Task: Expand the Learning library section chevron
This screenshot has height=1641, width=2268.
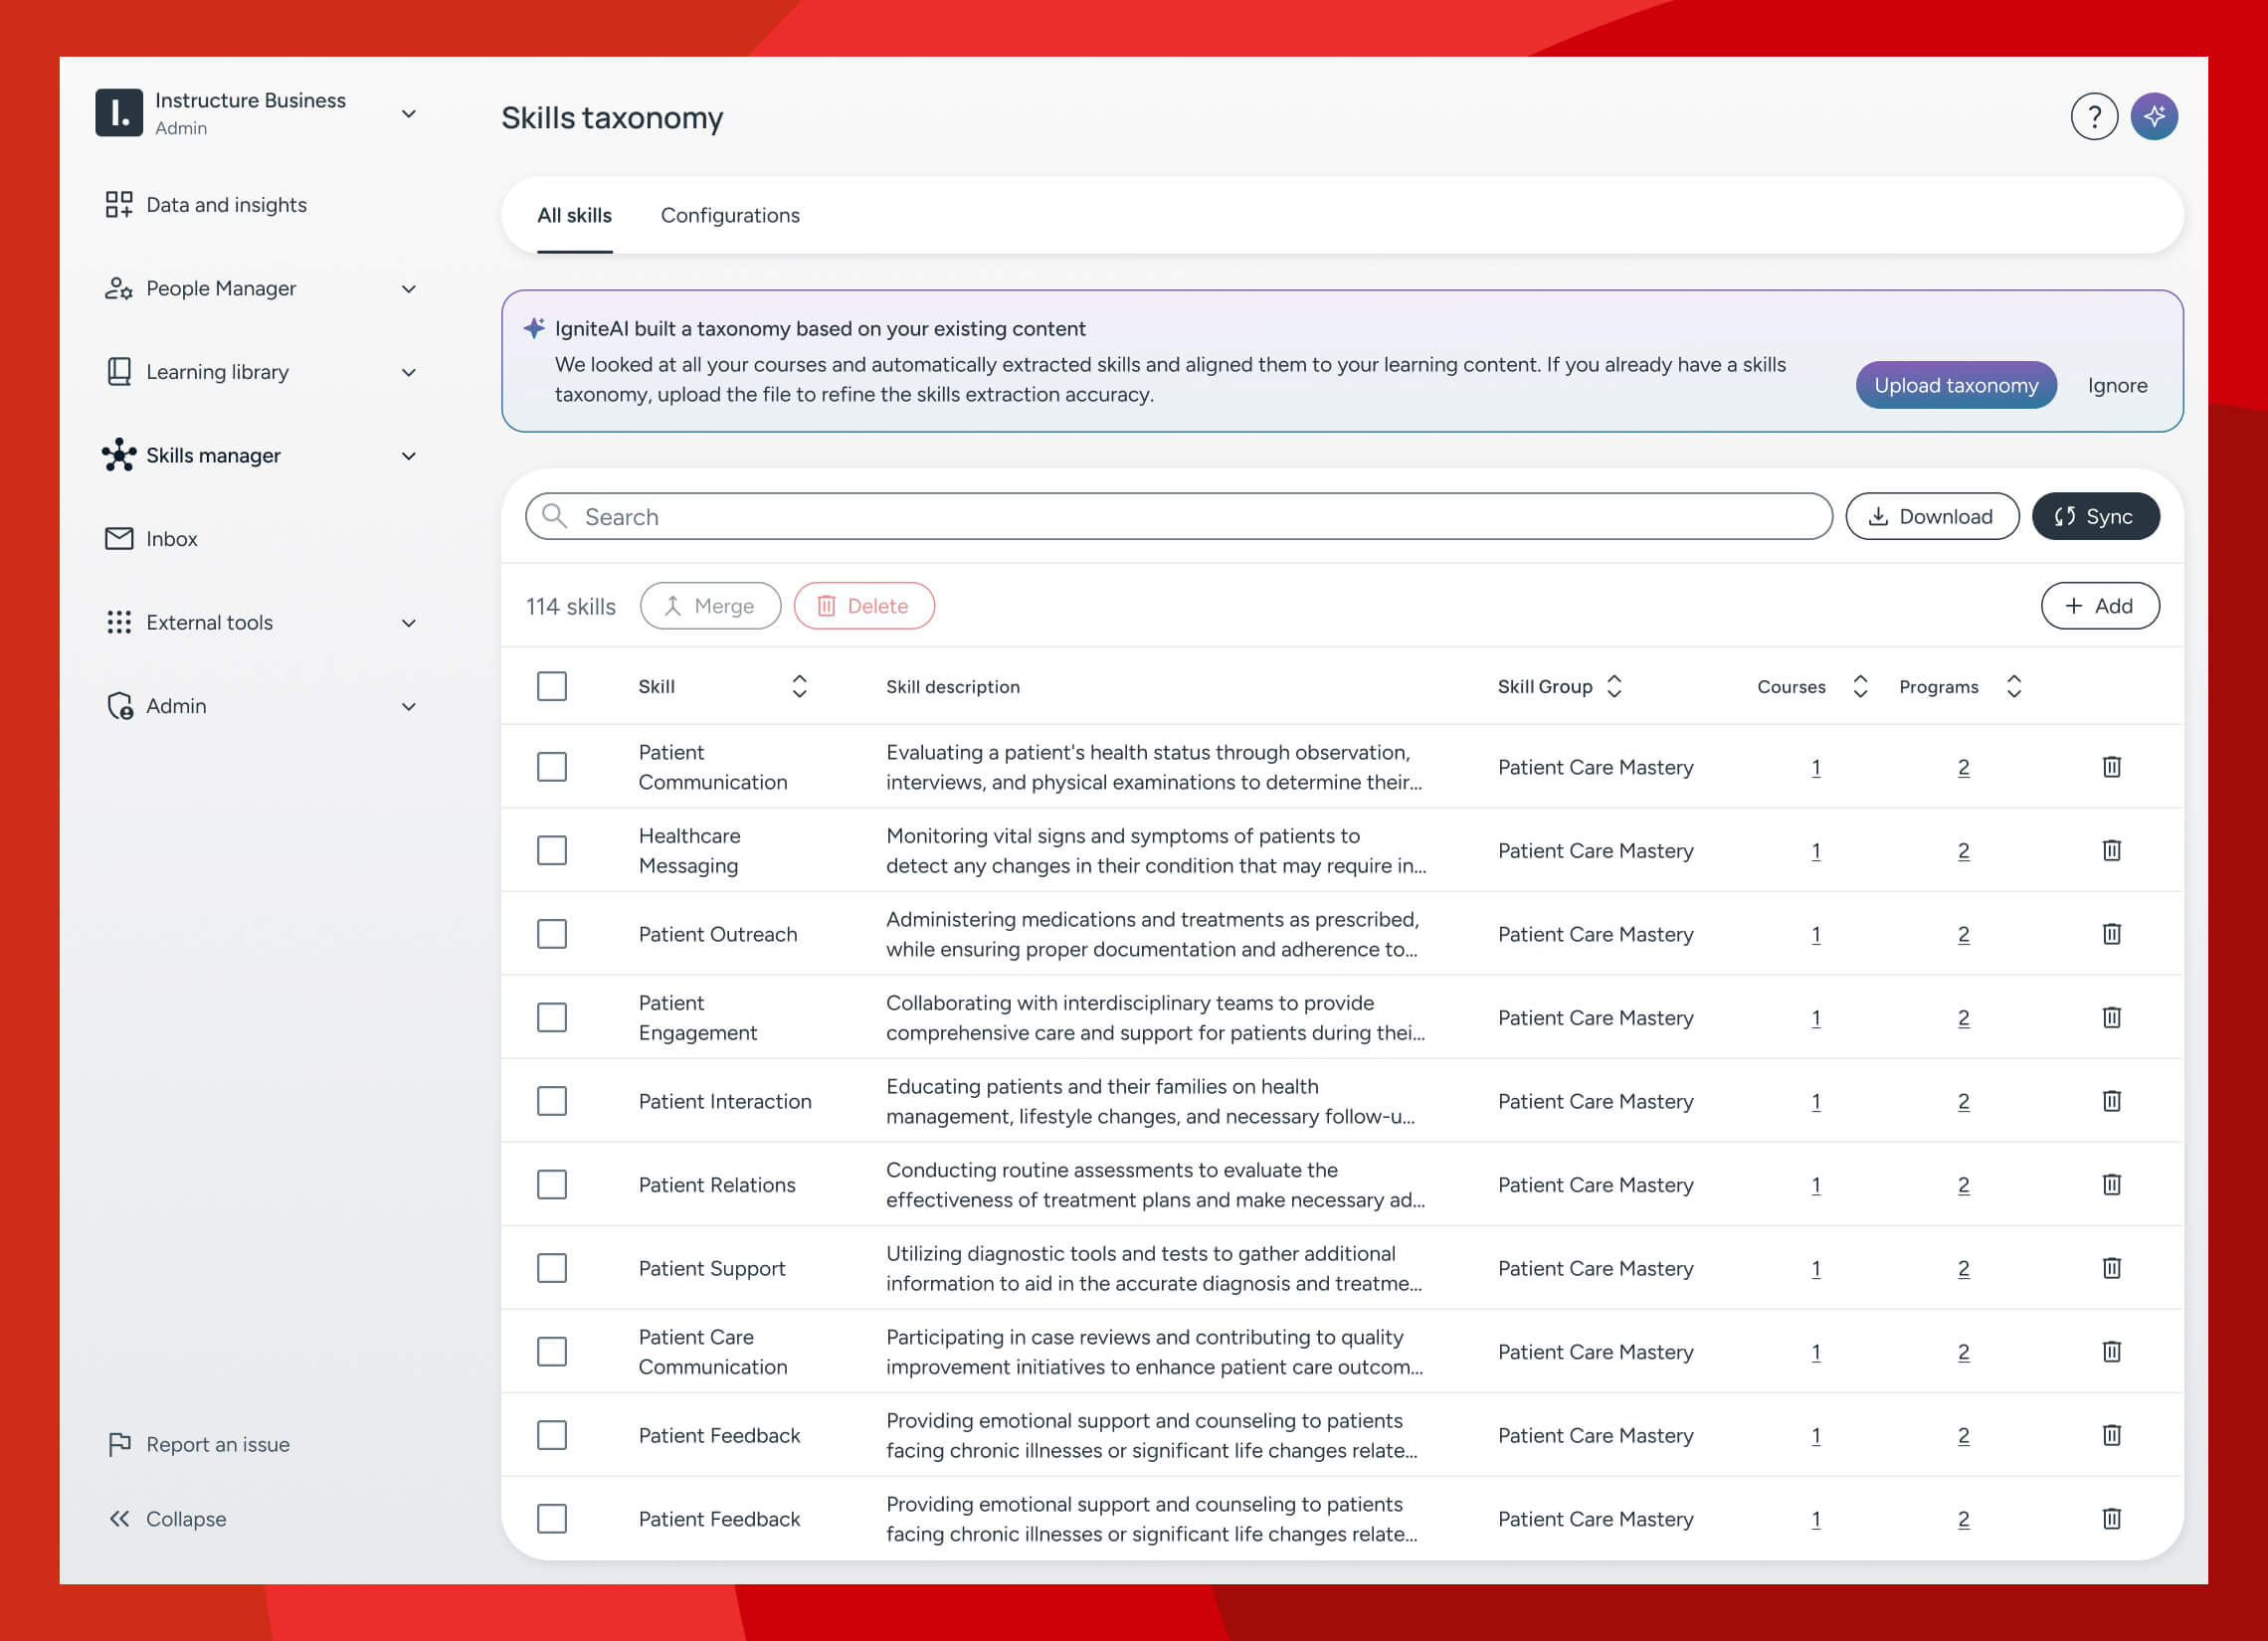Action: (x=408, y=373)
